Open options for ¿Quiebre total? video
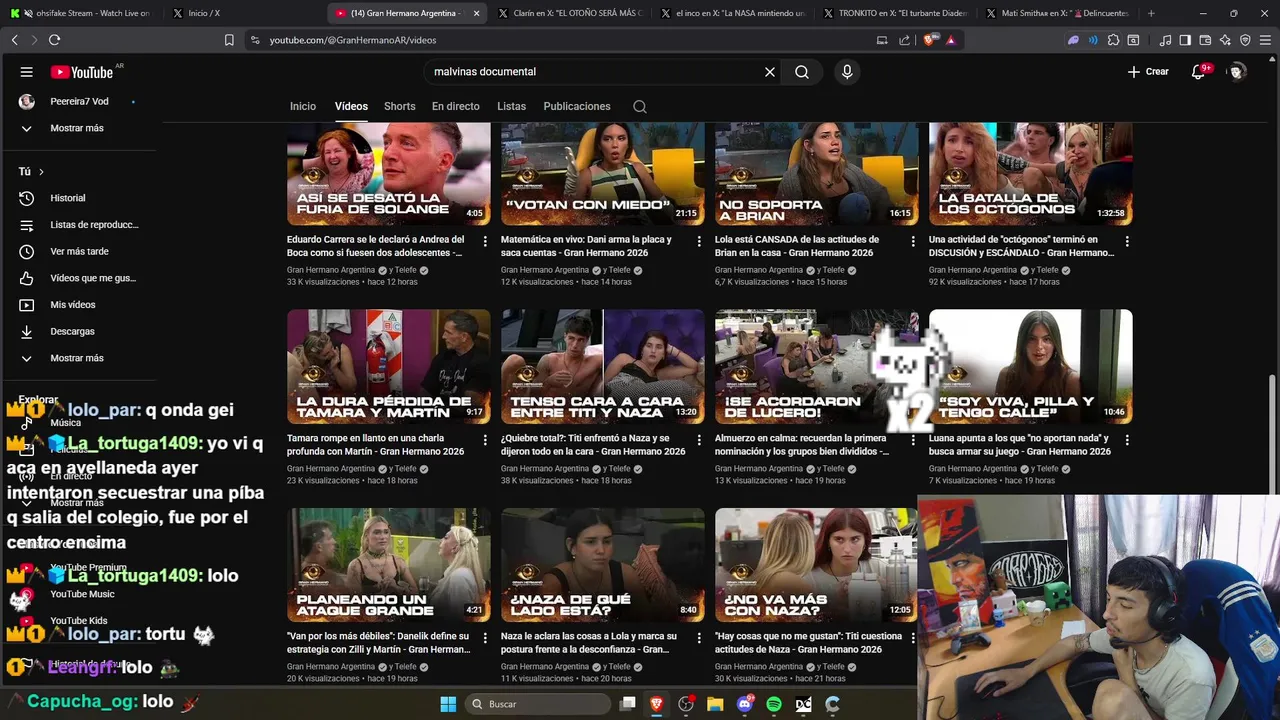Viewport: 1280px width, 720px height. click(x=699, y=439)
